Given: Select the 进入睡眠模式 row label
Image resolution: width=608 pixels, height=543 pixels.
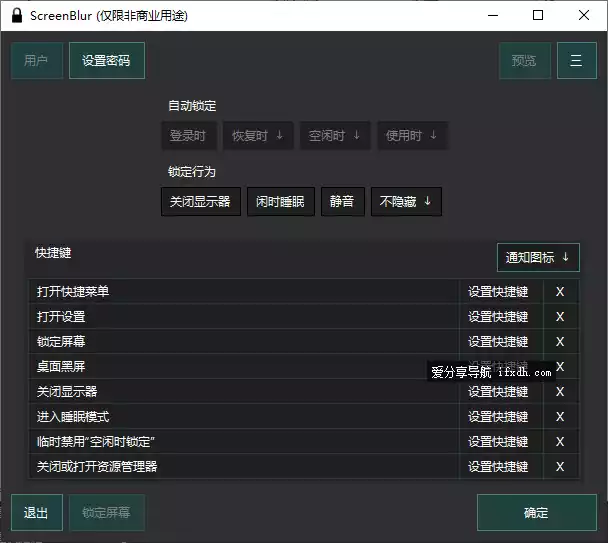Looking at the screenshot, I should point(73,417).
